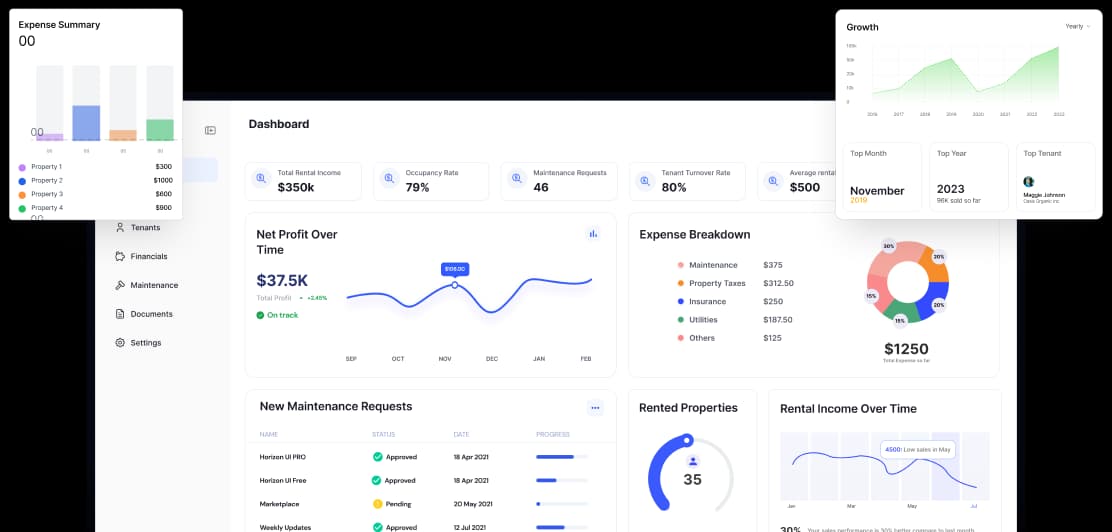Click the Top Year 2023 card
The image size is (1112, 532).
(969, 177)
